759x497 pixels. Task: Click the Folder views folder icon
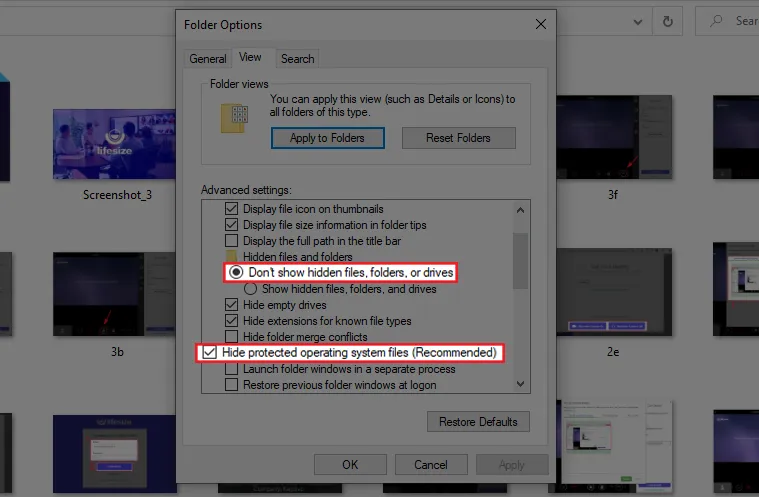(234, 118)
